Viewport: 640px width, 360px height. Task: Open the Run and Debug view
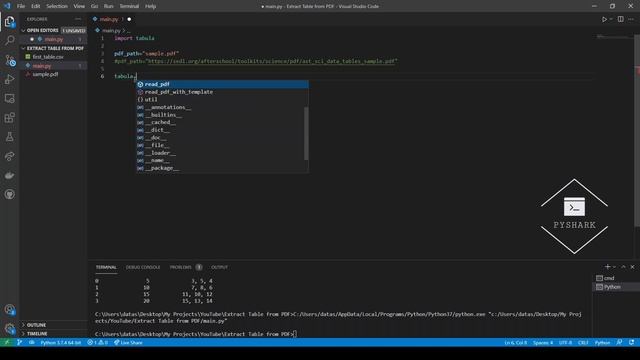click(x=9, y=79)
